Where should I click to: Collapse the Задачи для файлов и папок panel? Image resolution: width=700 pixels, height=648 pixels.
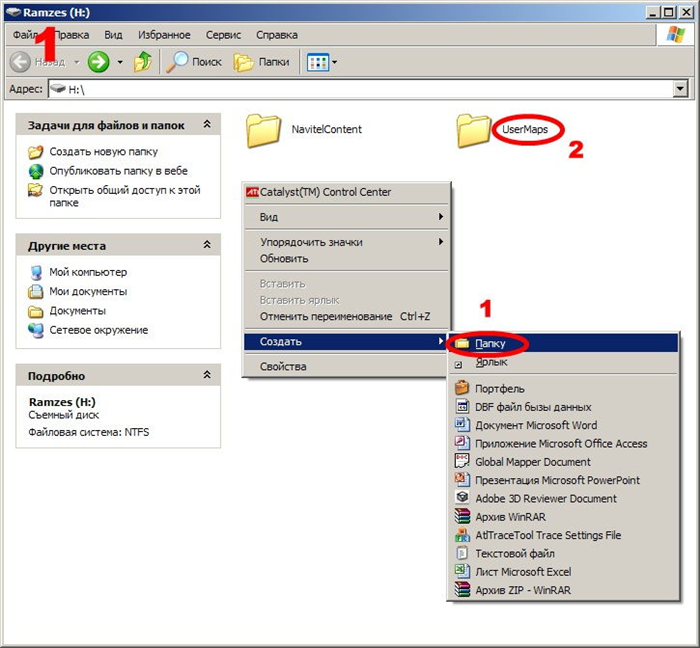(207, 124)
